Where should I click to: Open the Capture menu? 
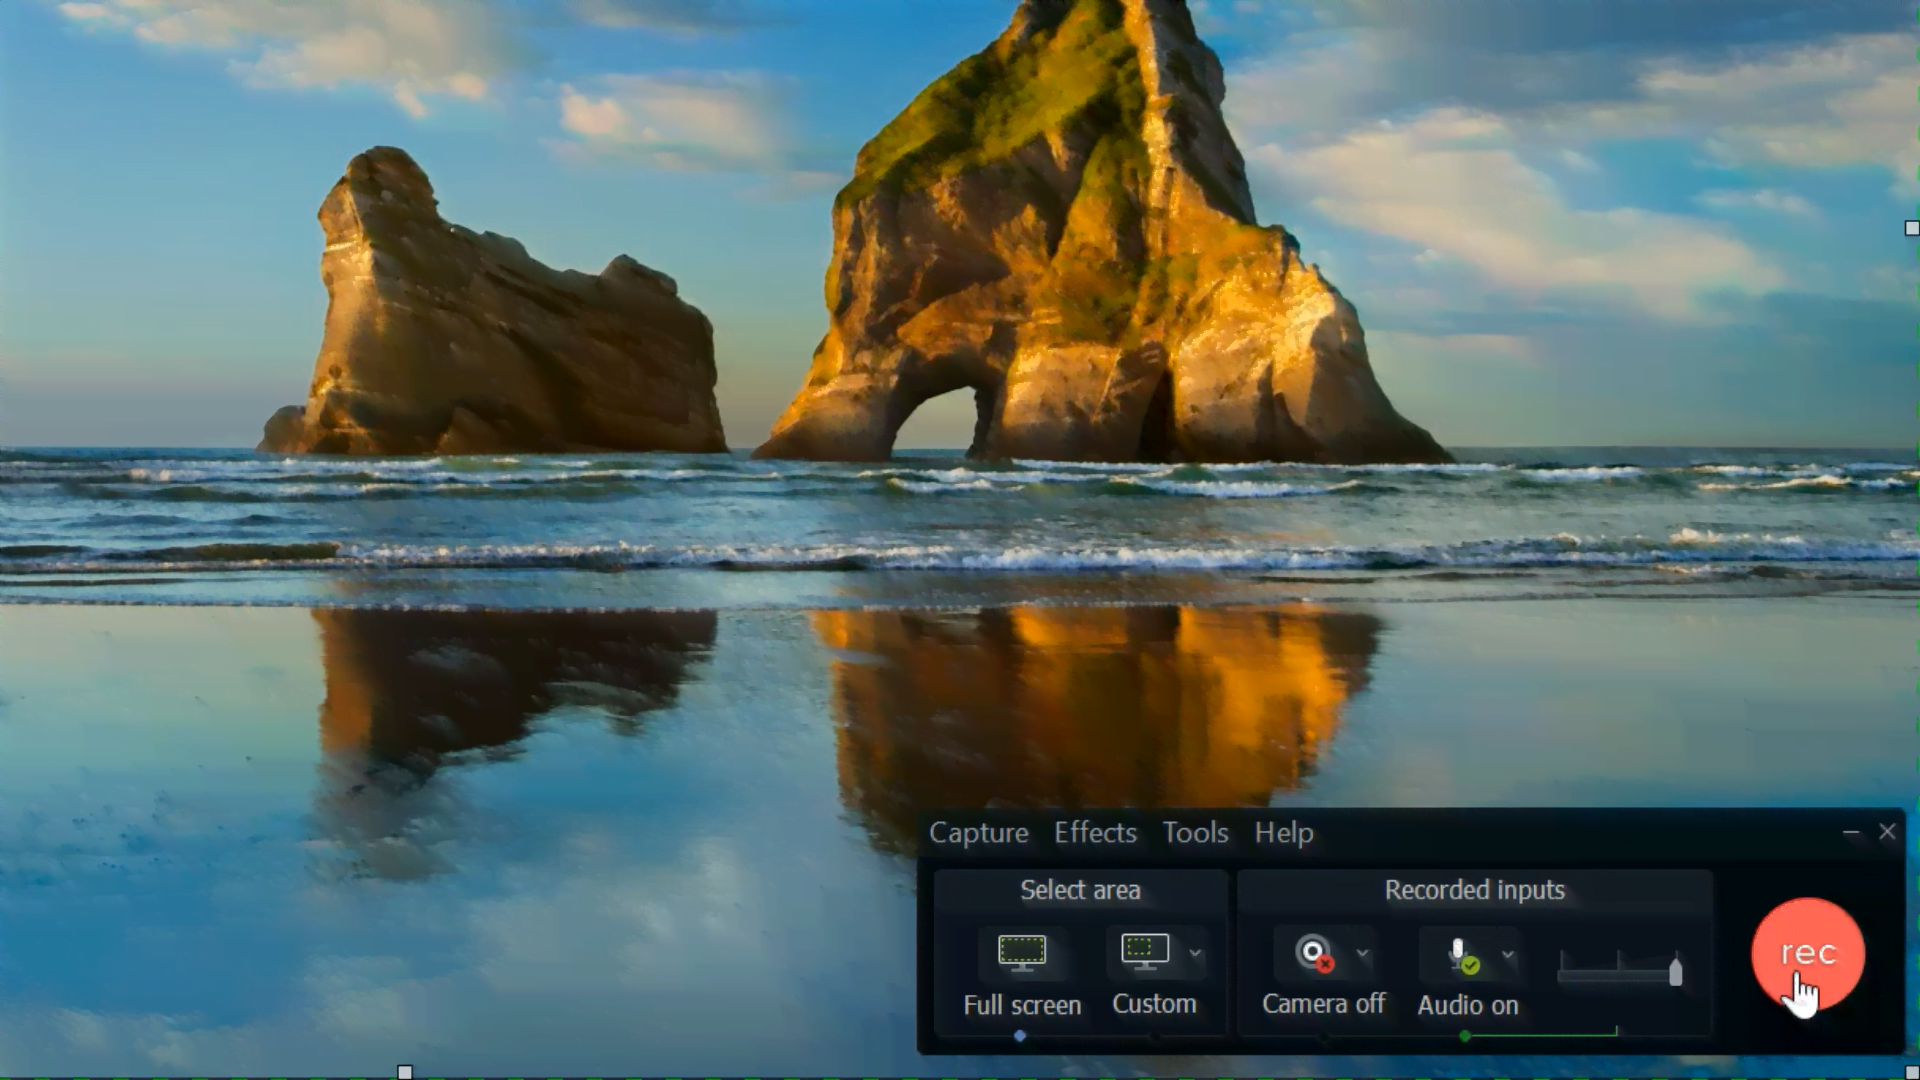(978, 832)
